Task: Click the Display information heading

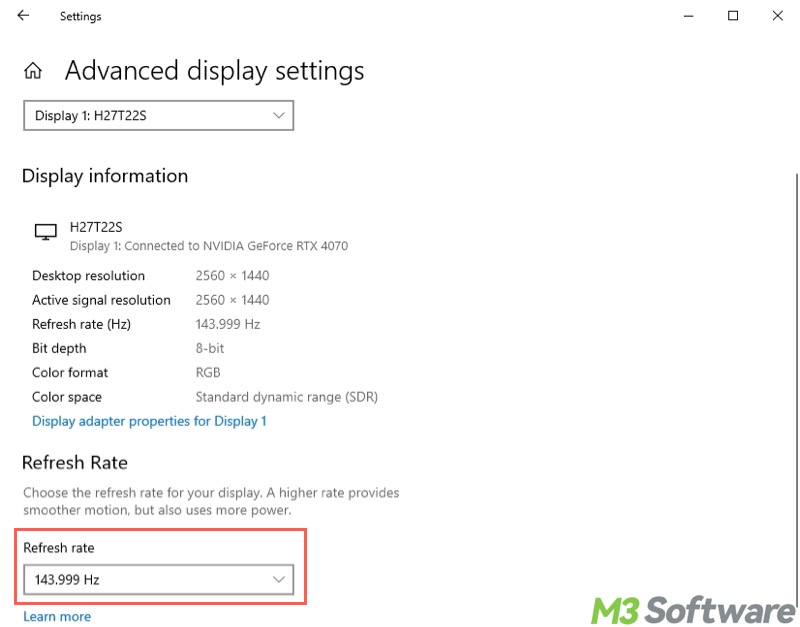Action: (105, 175)
